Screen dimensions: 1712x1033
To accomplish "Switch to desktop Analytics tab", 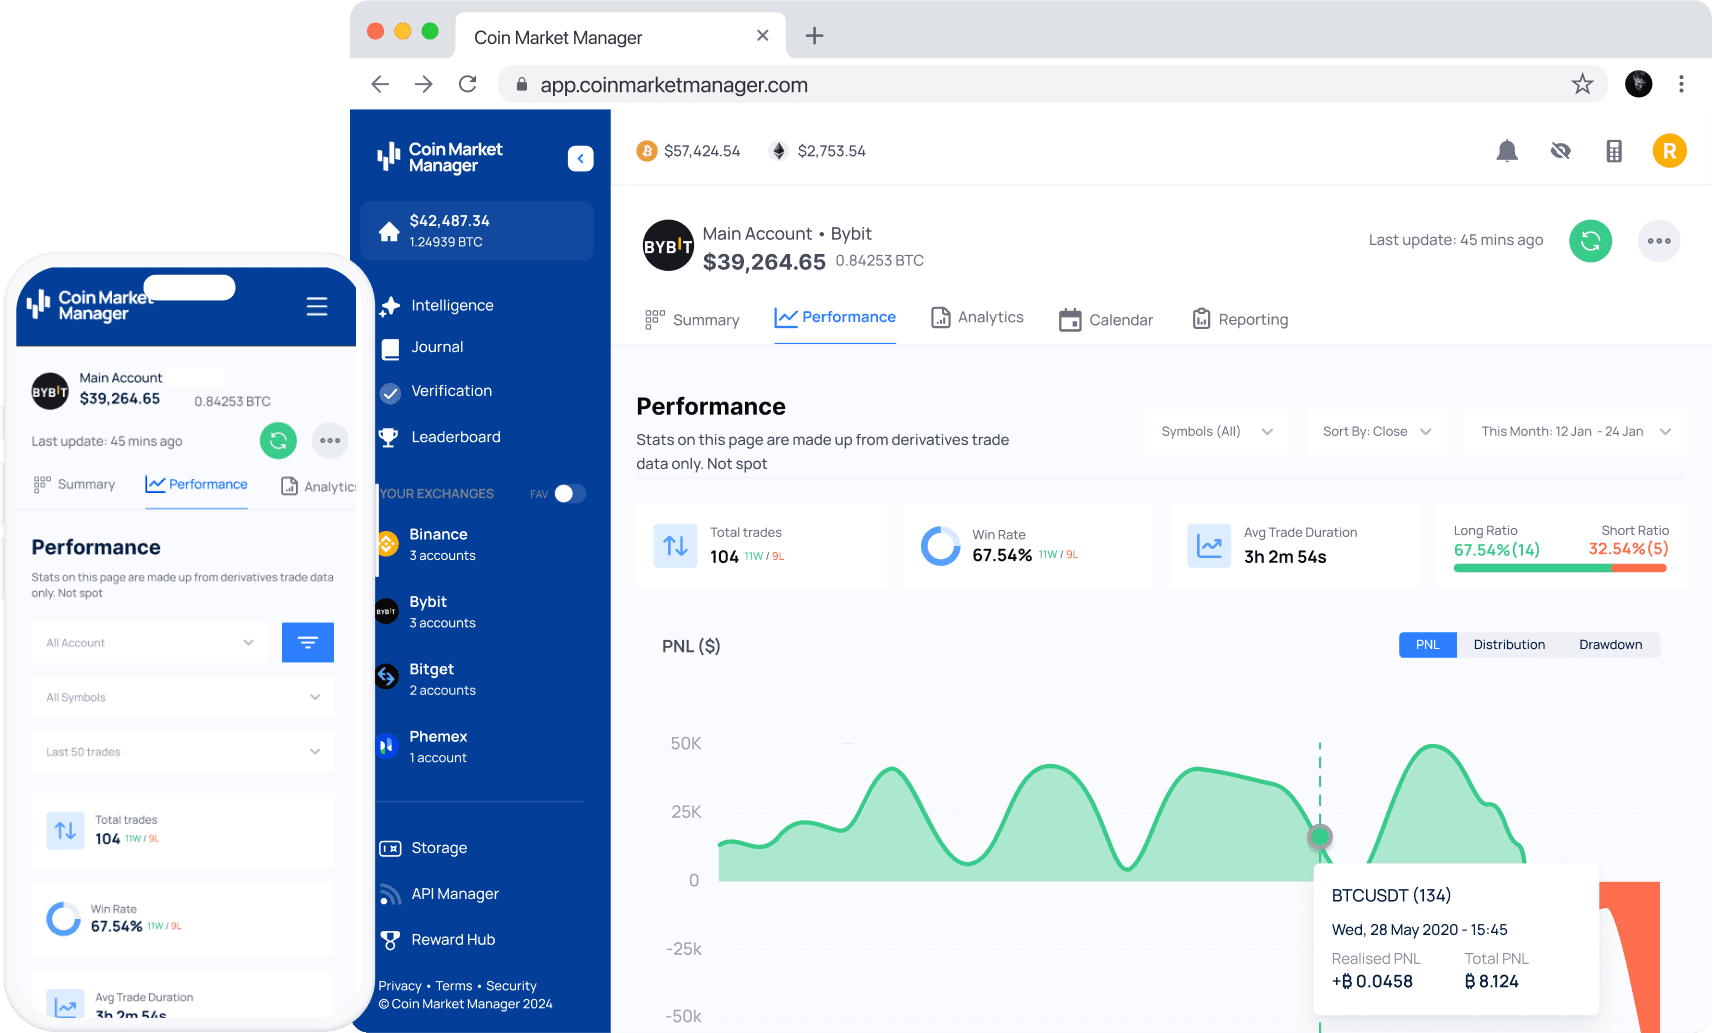I will (x=977, y=318).
